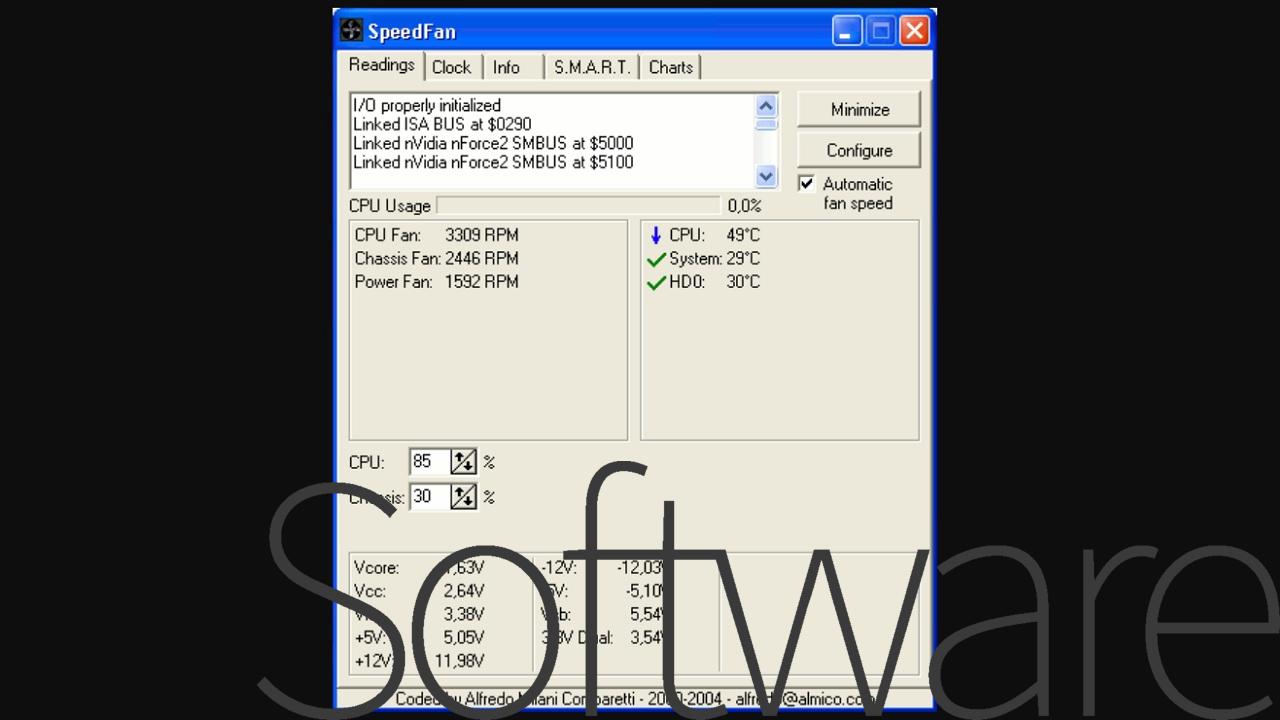1280x720 pixels.
Task: Close the SpeedFan window
Action: (914, 30)
